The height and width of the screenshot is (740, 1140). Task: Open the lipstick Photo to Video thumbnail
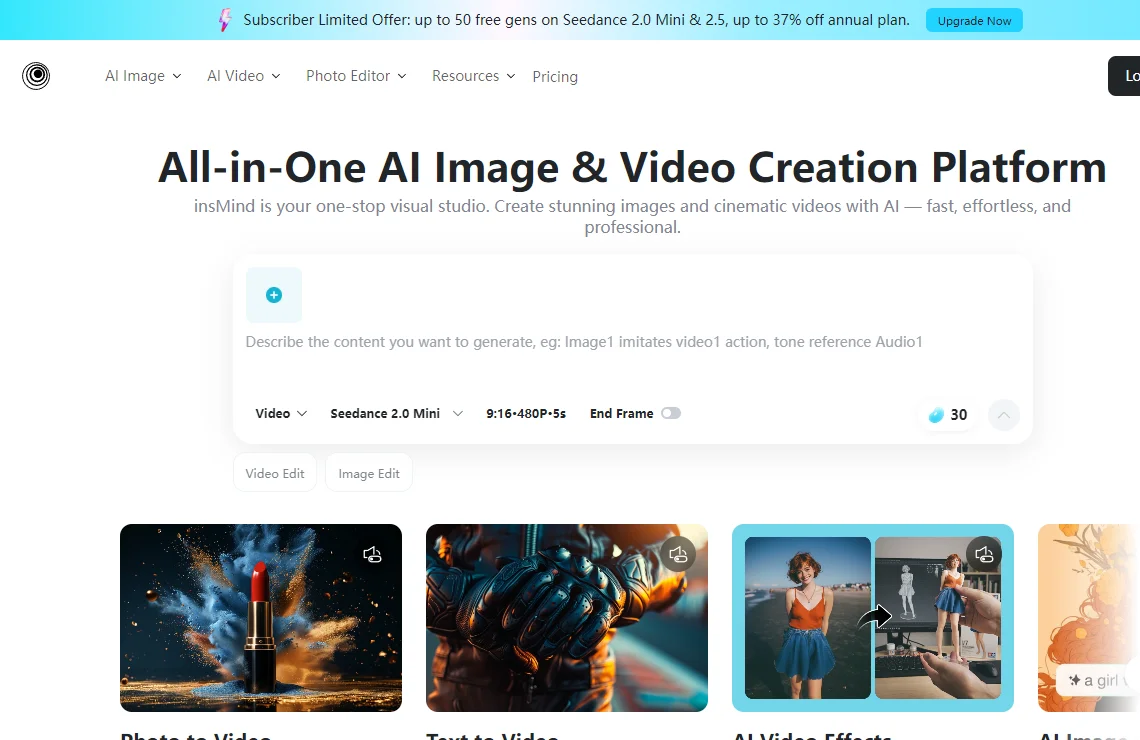(x=261, y=618)
